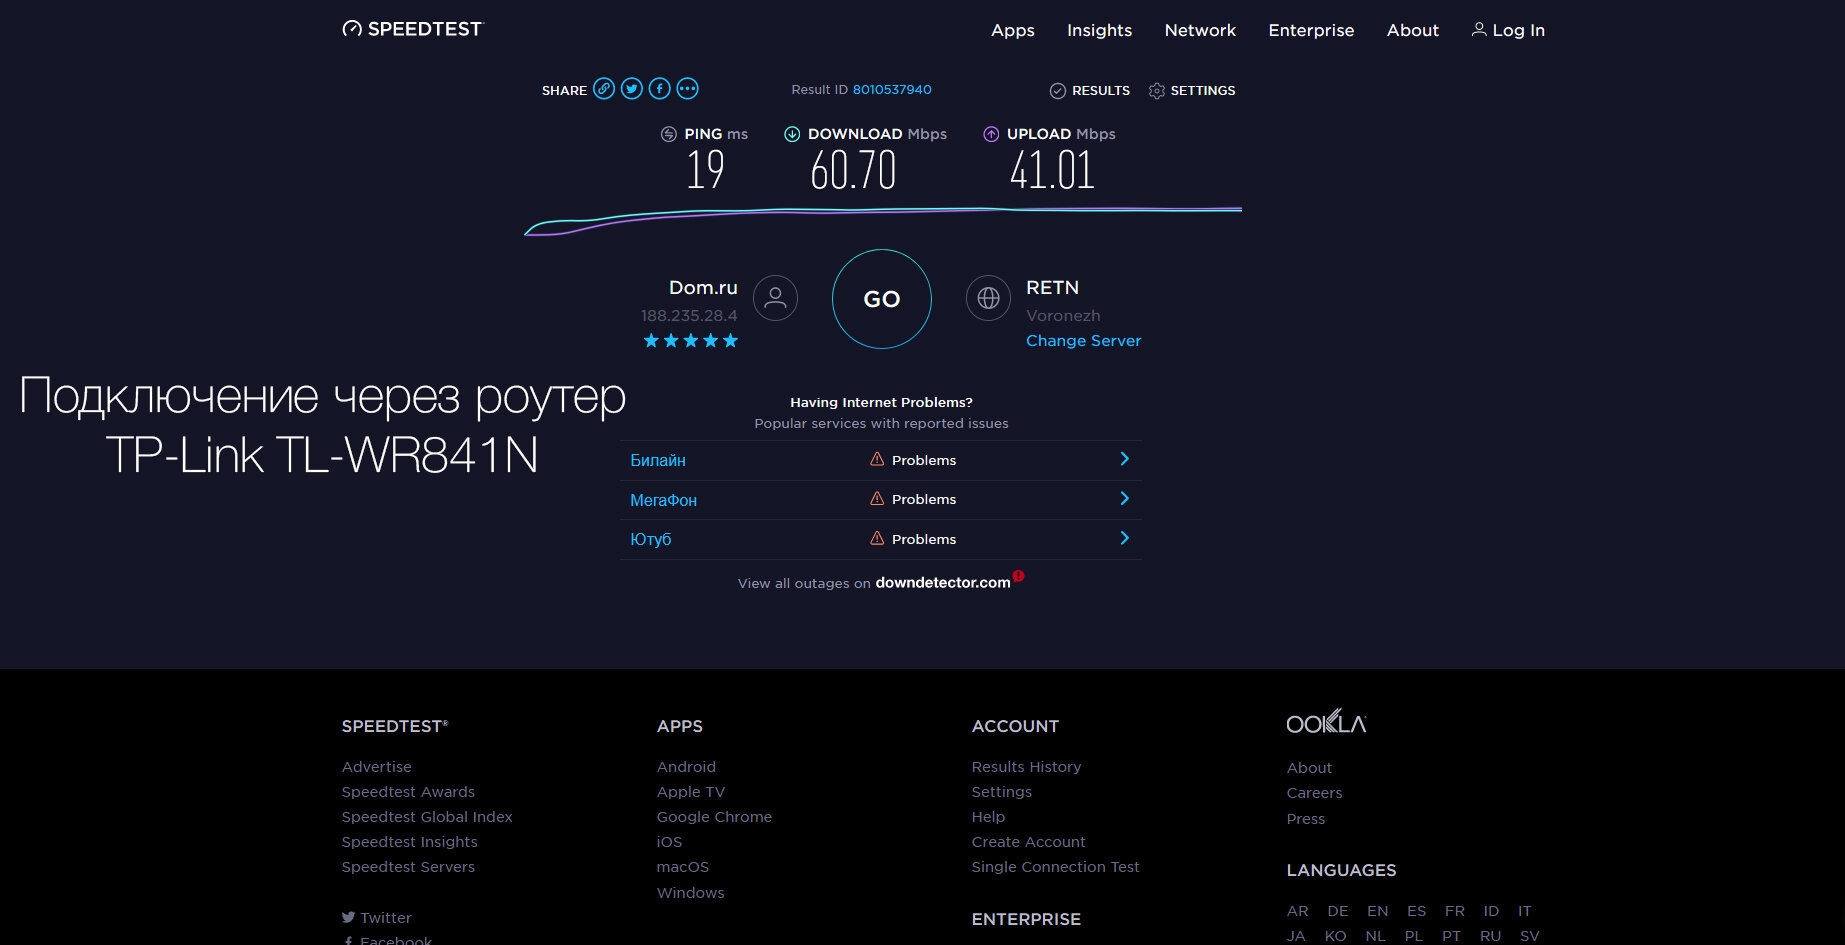The width and height of the screenshot is (1845, 945).
Task: Click the Ютуб warning icon
Action: click(x=877, y=538)
